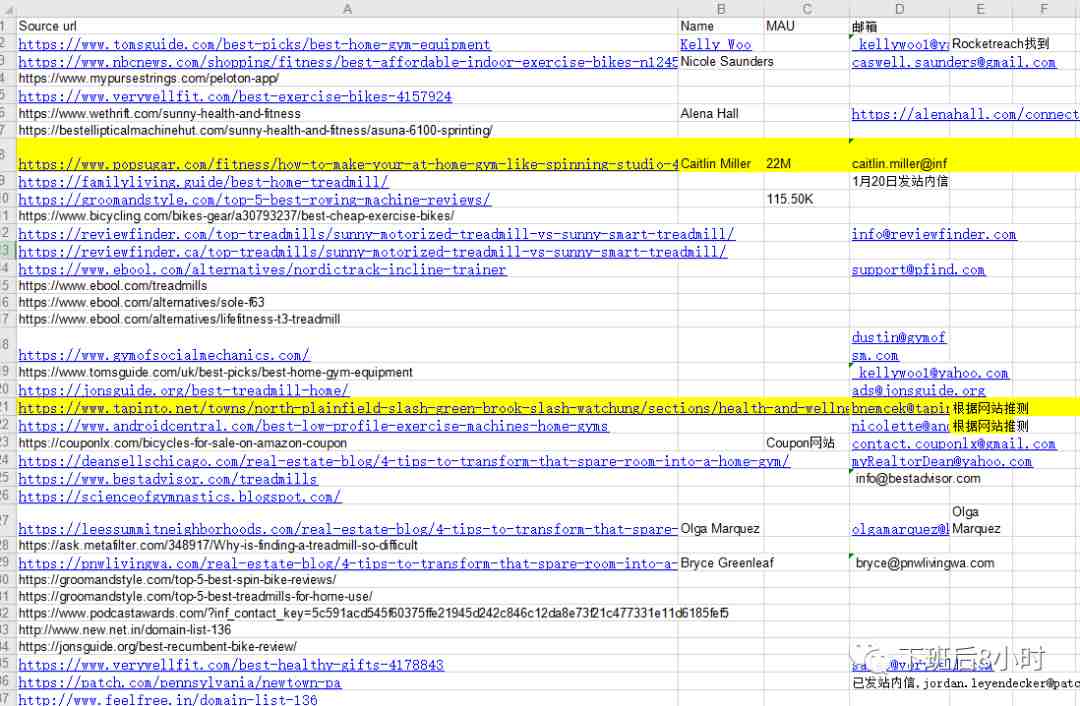Open the tapinto.net link in yellow row
1080x706 pixels.
tap(434, 408)
